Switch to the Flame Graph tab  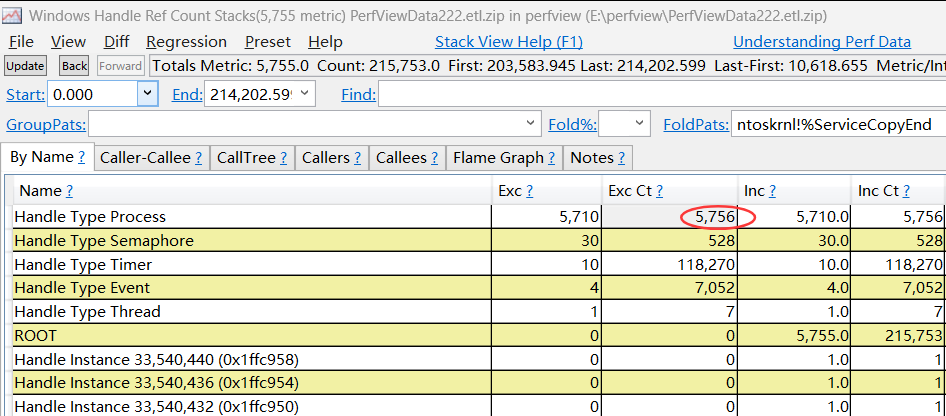coord(502,158)
